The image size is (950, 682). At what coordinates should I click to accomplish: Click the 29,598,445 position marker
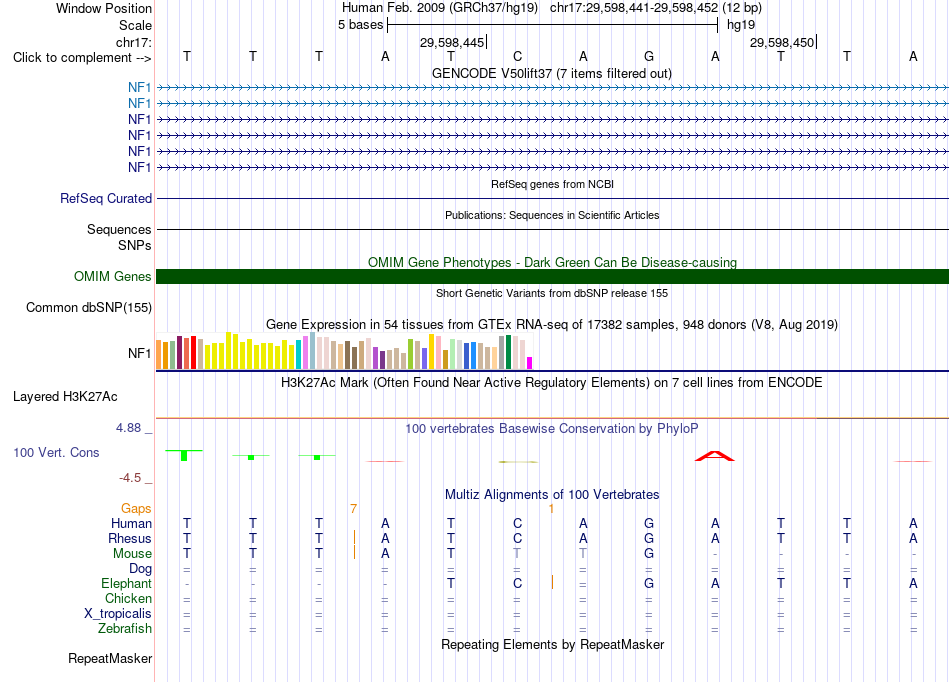(453, 42)
